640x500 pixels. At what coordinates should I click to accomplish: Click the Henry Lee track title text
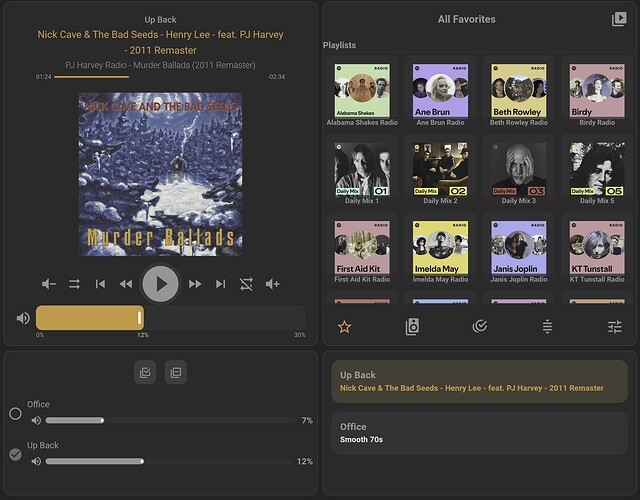click(160, 42)
